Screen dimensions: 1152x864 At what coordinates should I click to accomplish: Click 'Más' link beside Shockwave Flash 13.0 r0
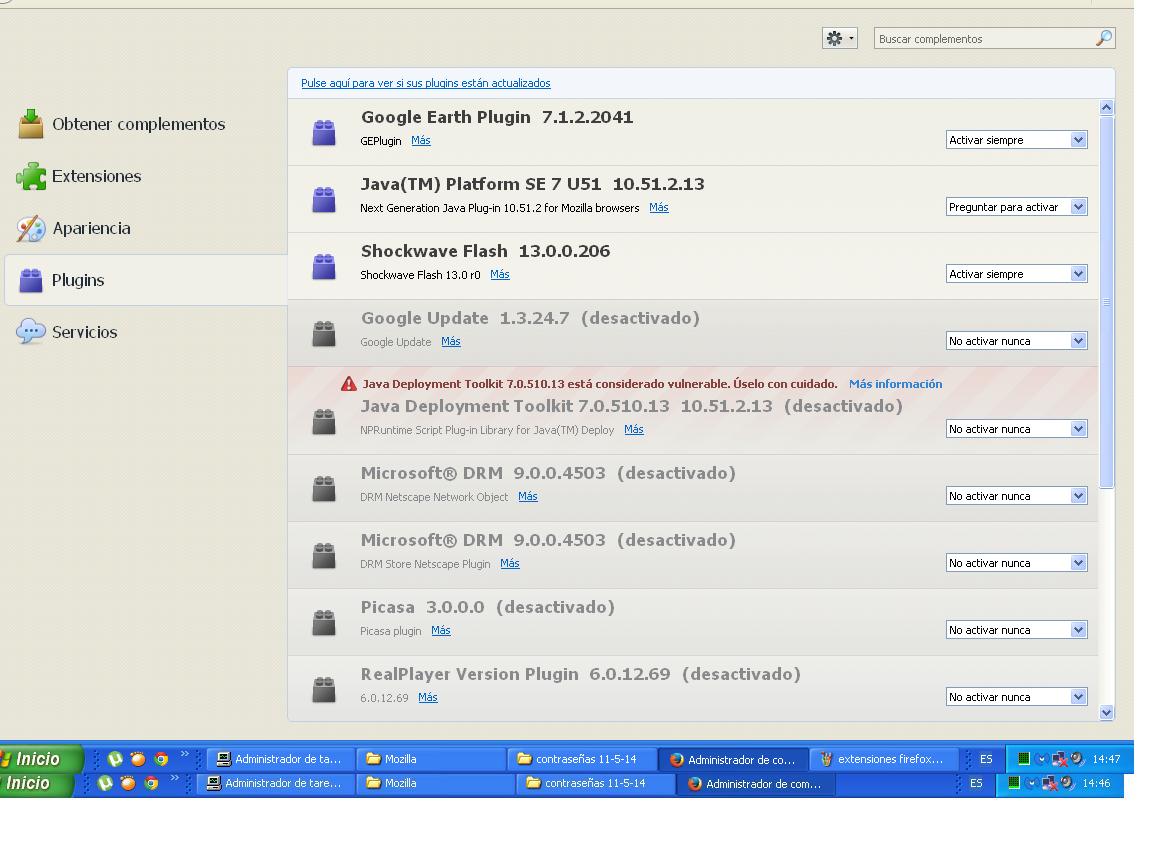pos(500,274)
